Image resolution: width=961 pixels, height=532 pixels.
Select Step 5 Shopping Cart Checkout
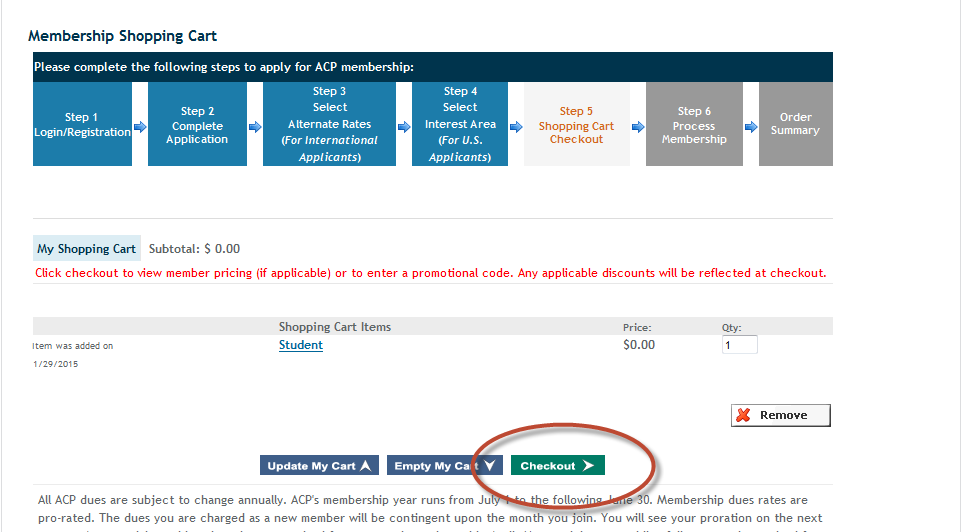[576, 125]
